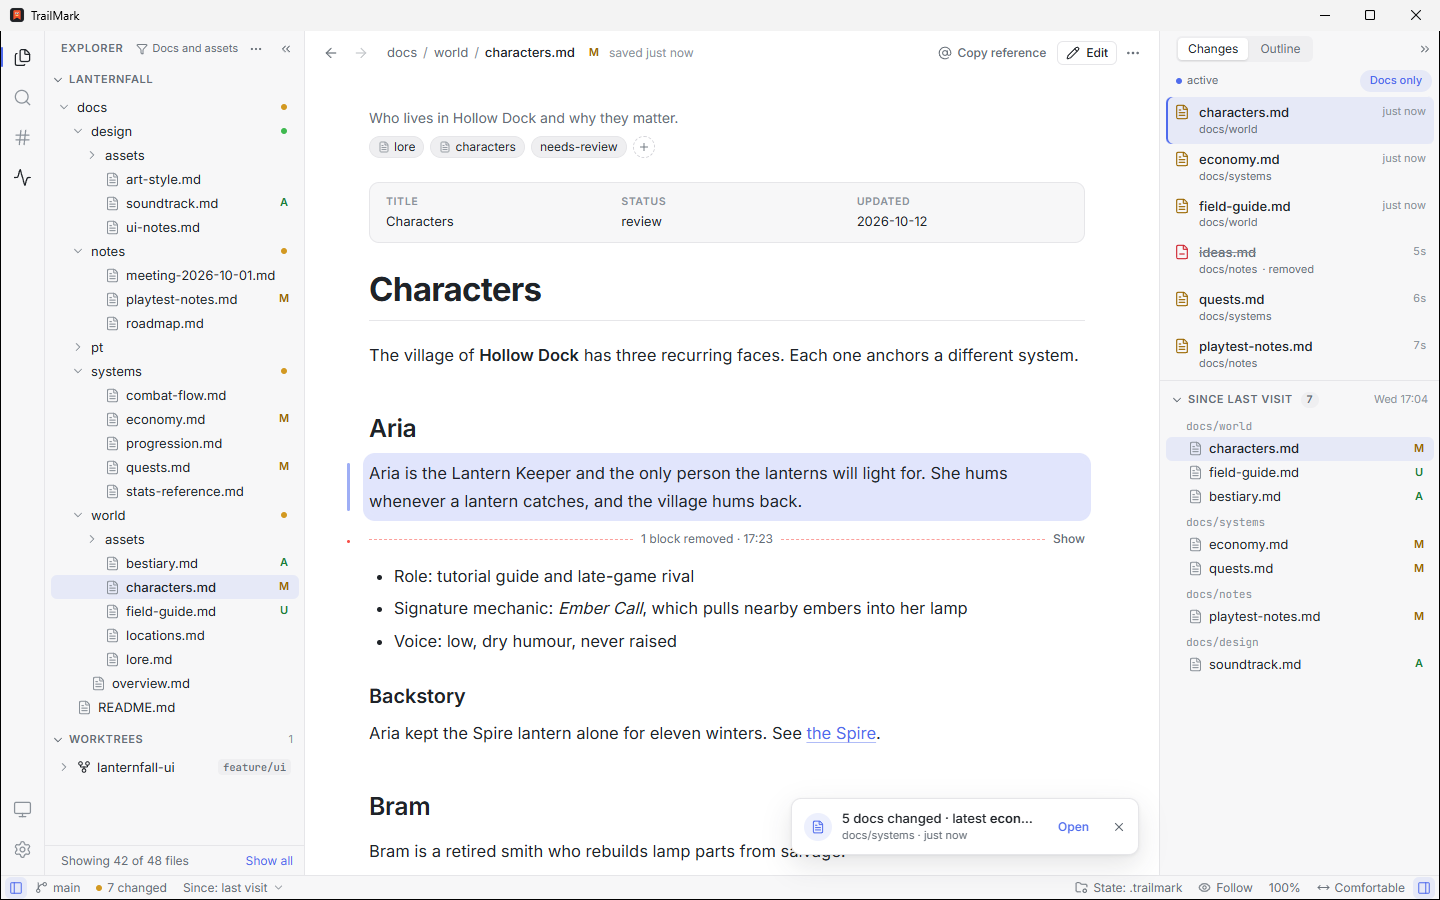Open Settings gear in left bar

click(23, 849)
